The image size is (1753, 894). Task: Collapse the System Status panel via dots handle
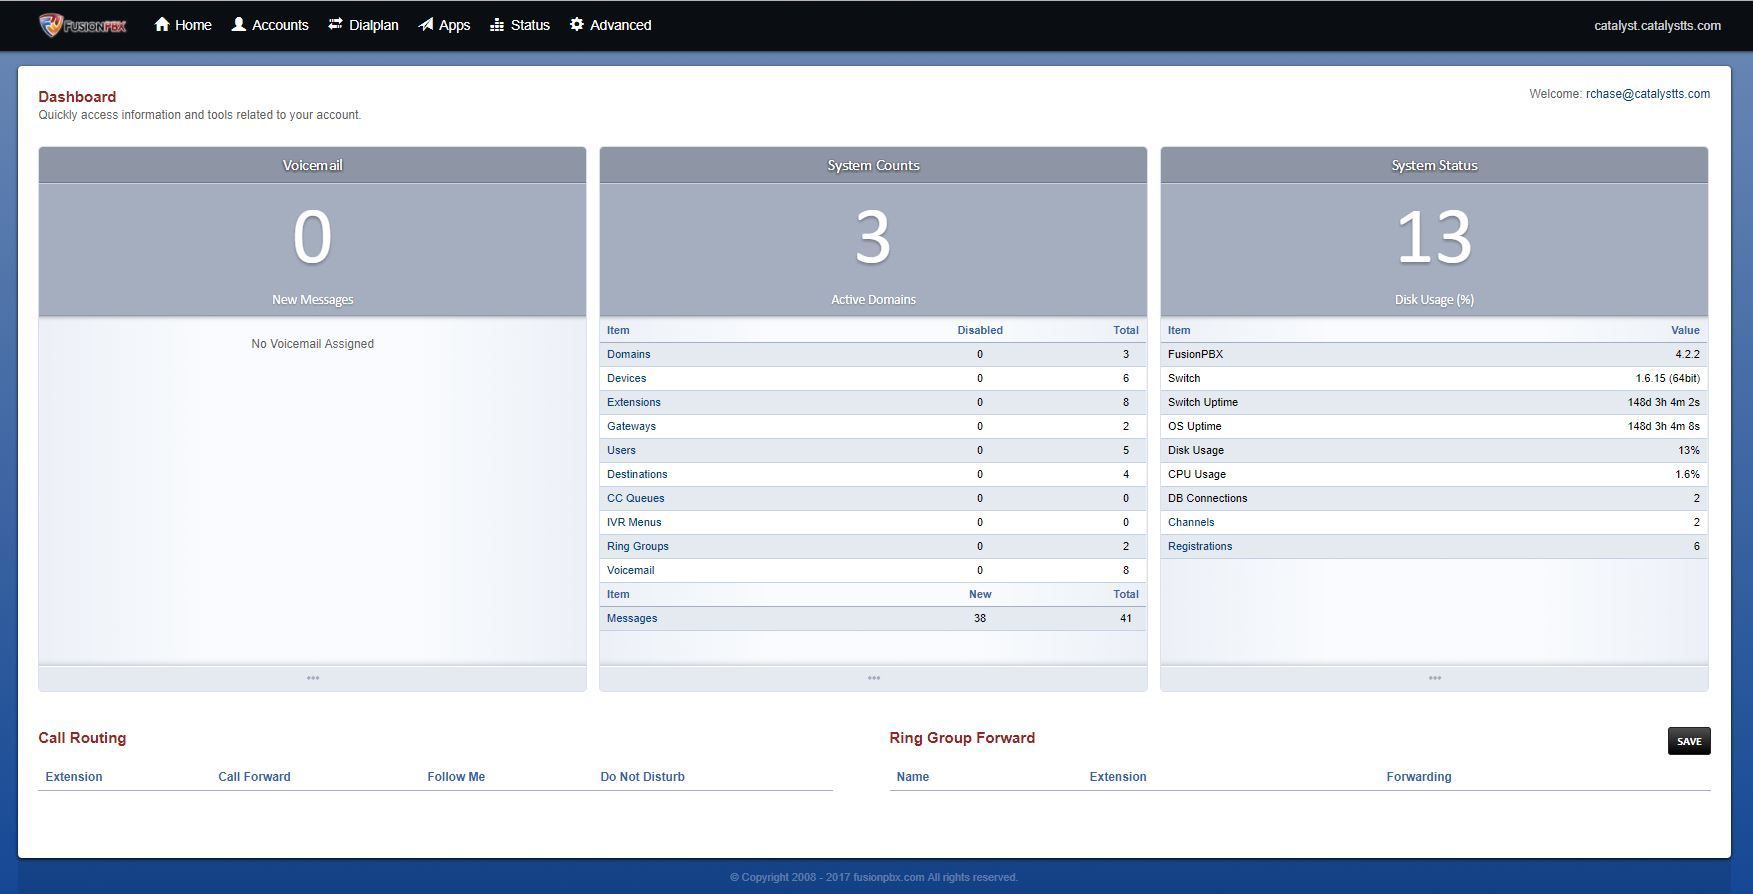1435,678
